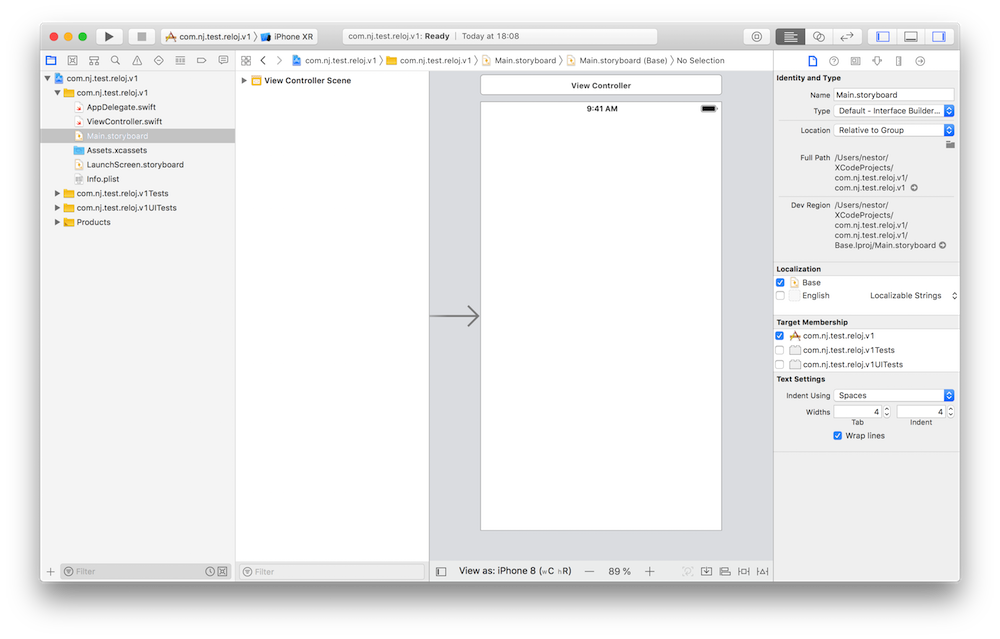
Task: Click the Stop button in toolbar
Action: [x=141, y=37]
